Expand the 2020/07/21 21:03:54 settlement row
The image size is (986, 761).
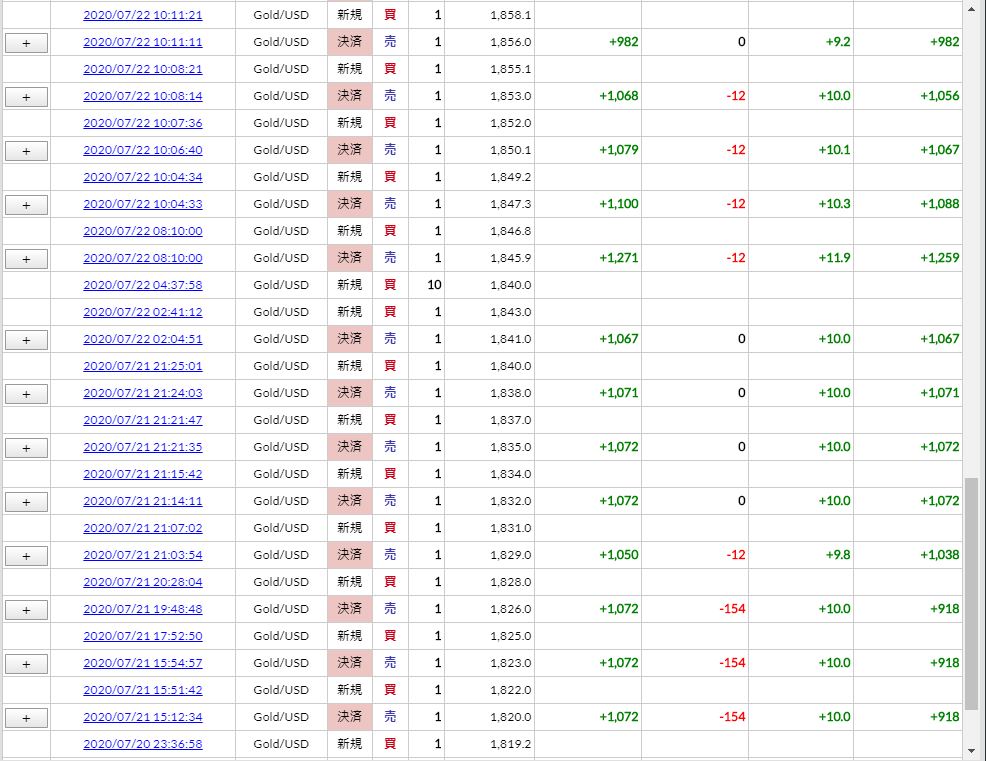coord(26,557)
